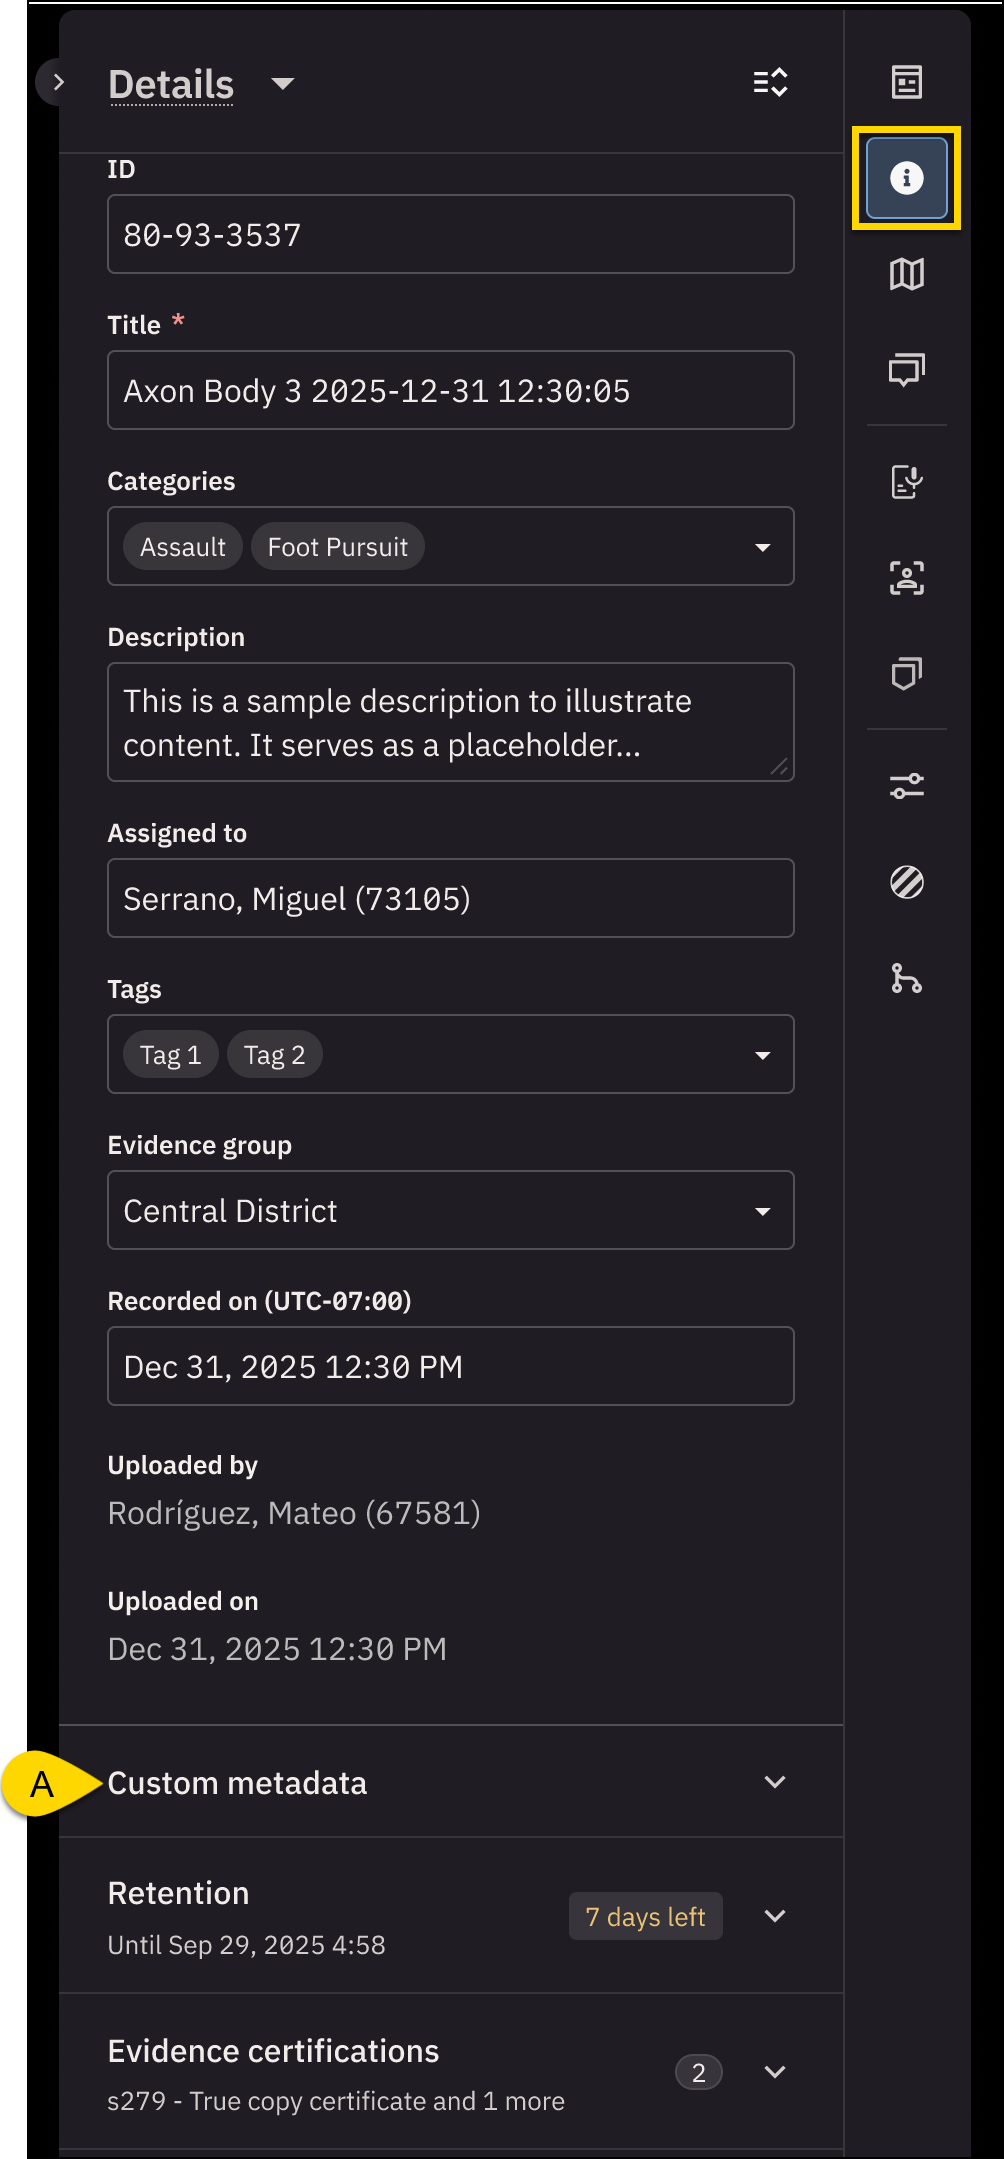Click into the Title input field

click(x=450, y=391)
